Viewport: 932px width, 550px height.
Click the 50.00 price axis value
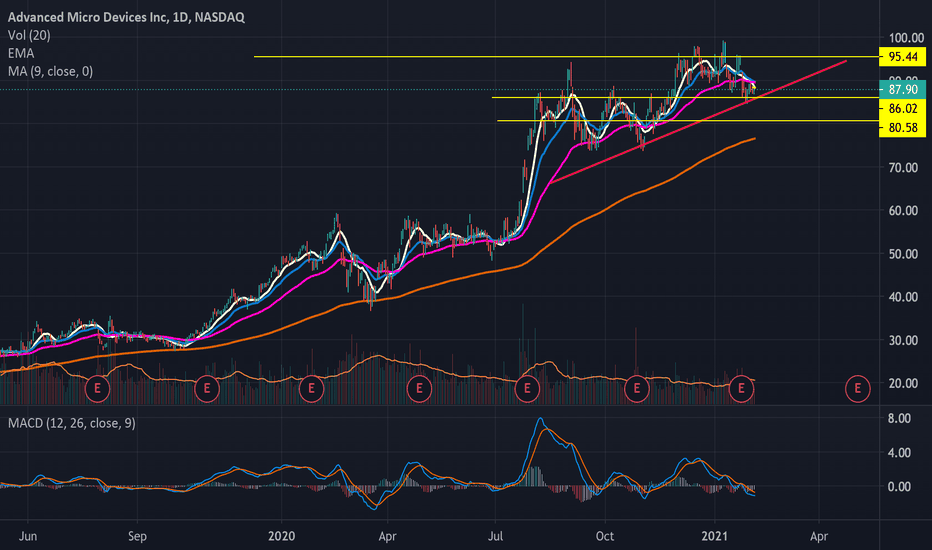pos(903,254)
